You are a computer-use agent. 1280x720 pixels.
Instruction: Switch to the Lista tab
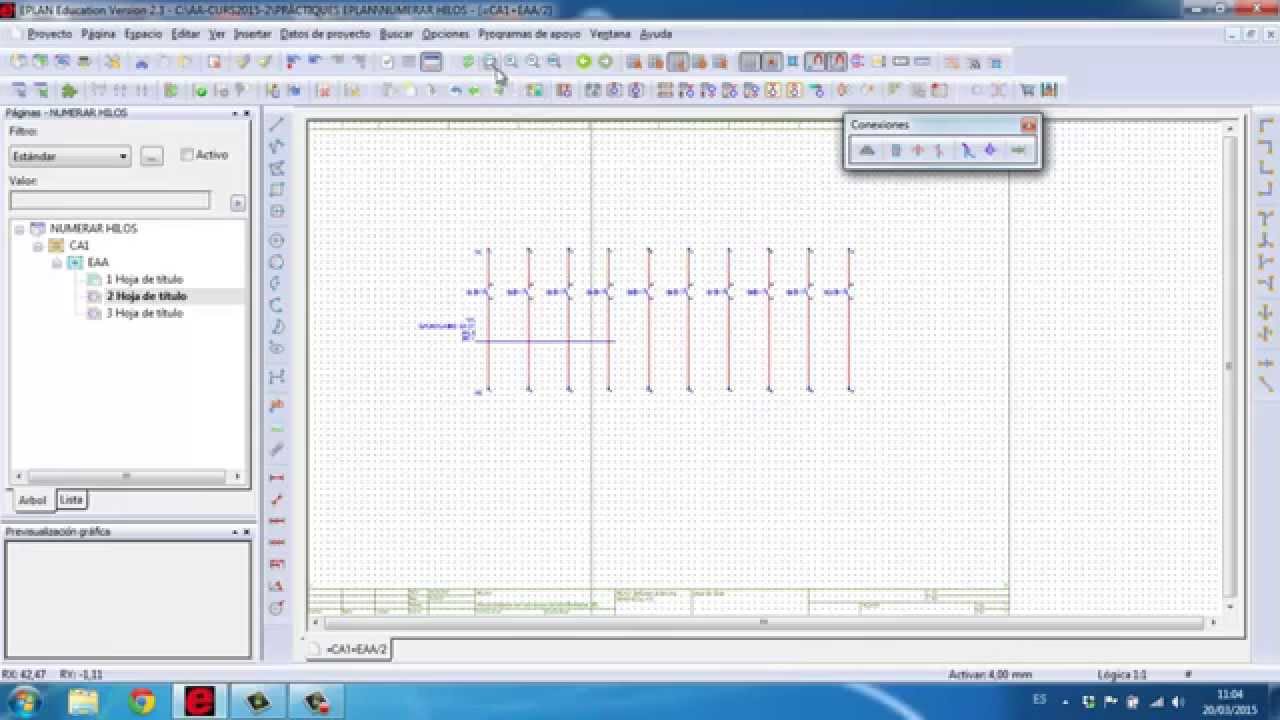click(x=71, y=500)
